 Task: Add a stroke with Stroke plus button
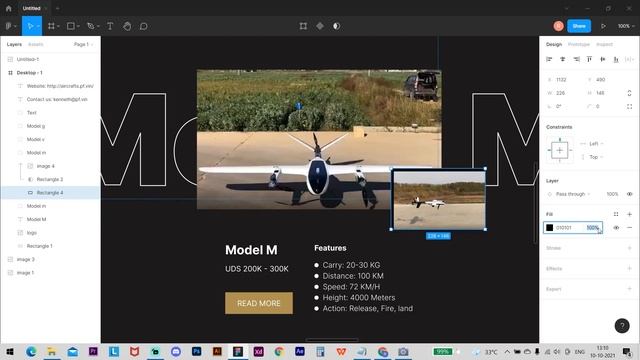[629, 248]
